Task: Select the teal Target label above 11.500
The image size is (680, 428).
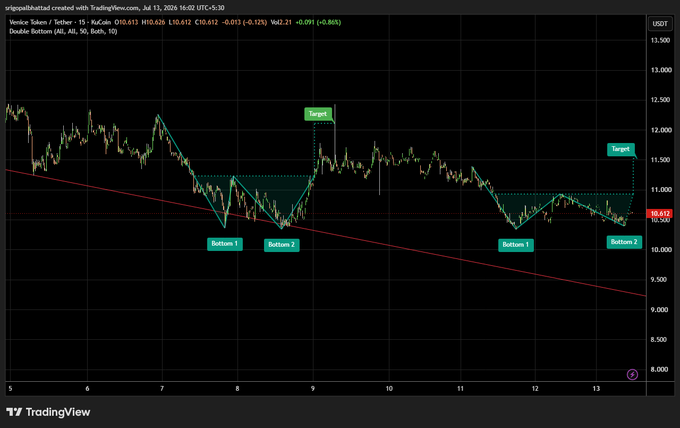Action: [621, 149]
